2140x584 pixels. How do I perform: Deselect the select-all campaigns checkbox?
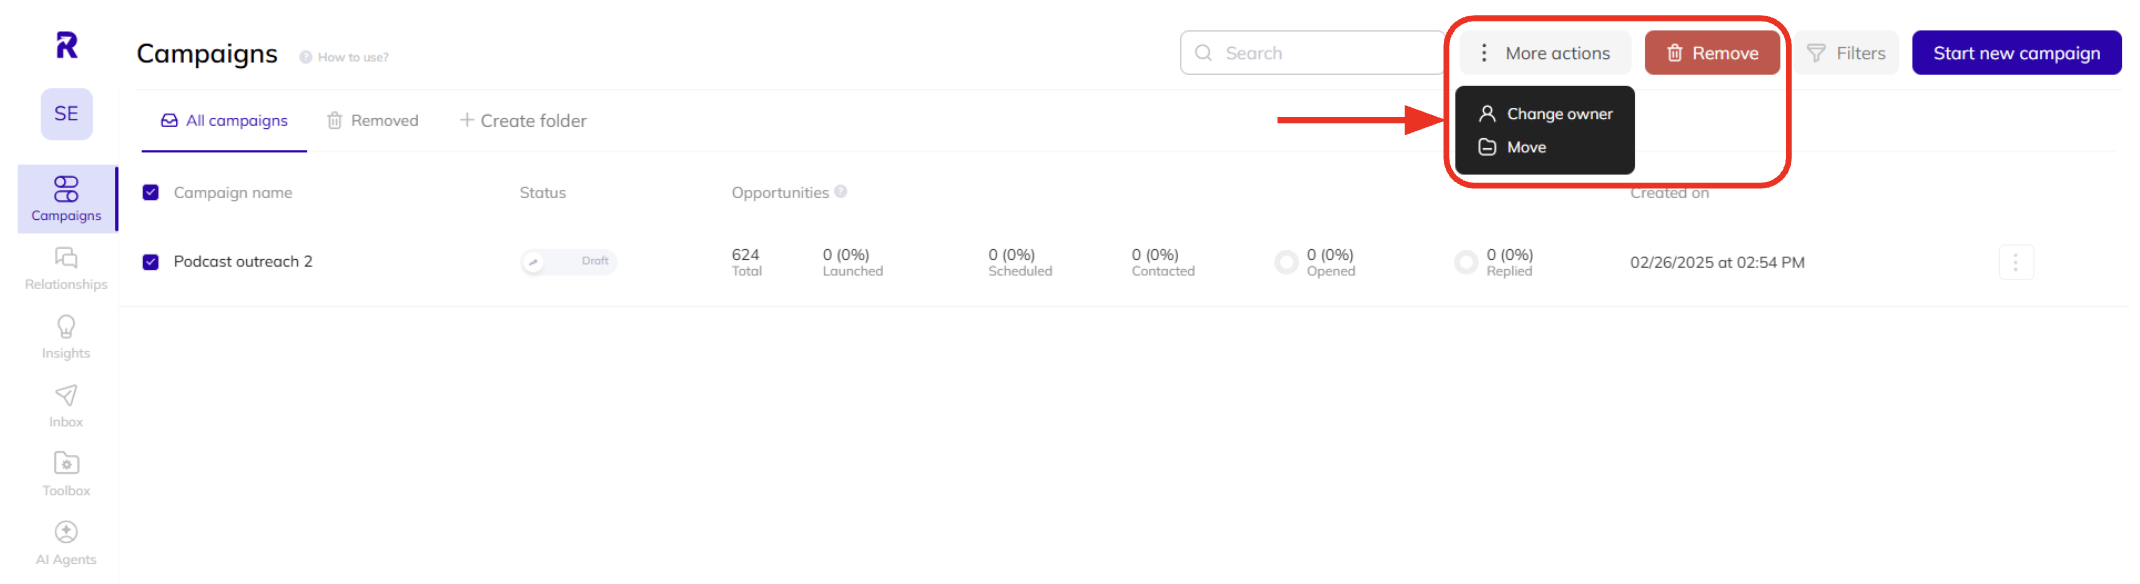click(x=151, y=192)
